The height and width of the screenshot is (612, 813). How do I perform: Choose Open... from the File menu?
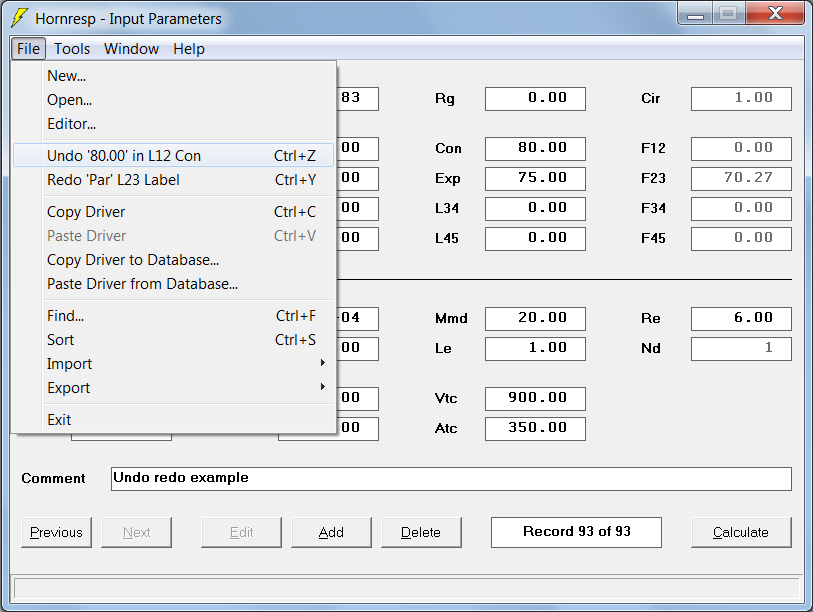(174, 100)
